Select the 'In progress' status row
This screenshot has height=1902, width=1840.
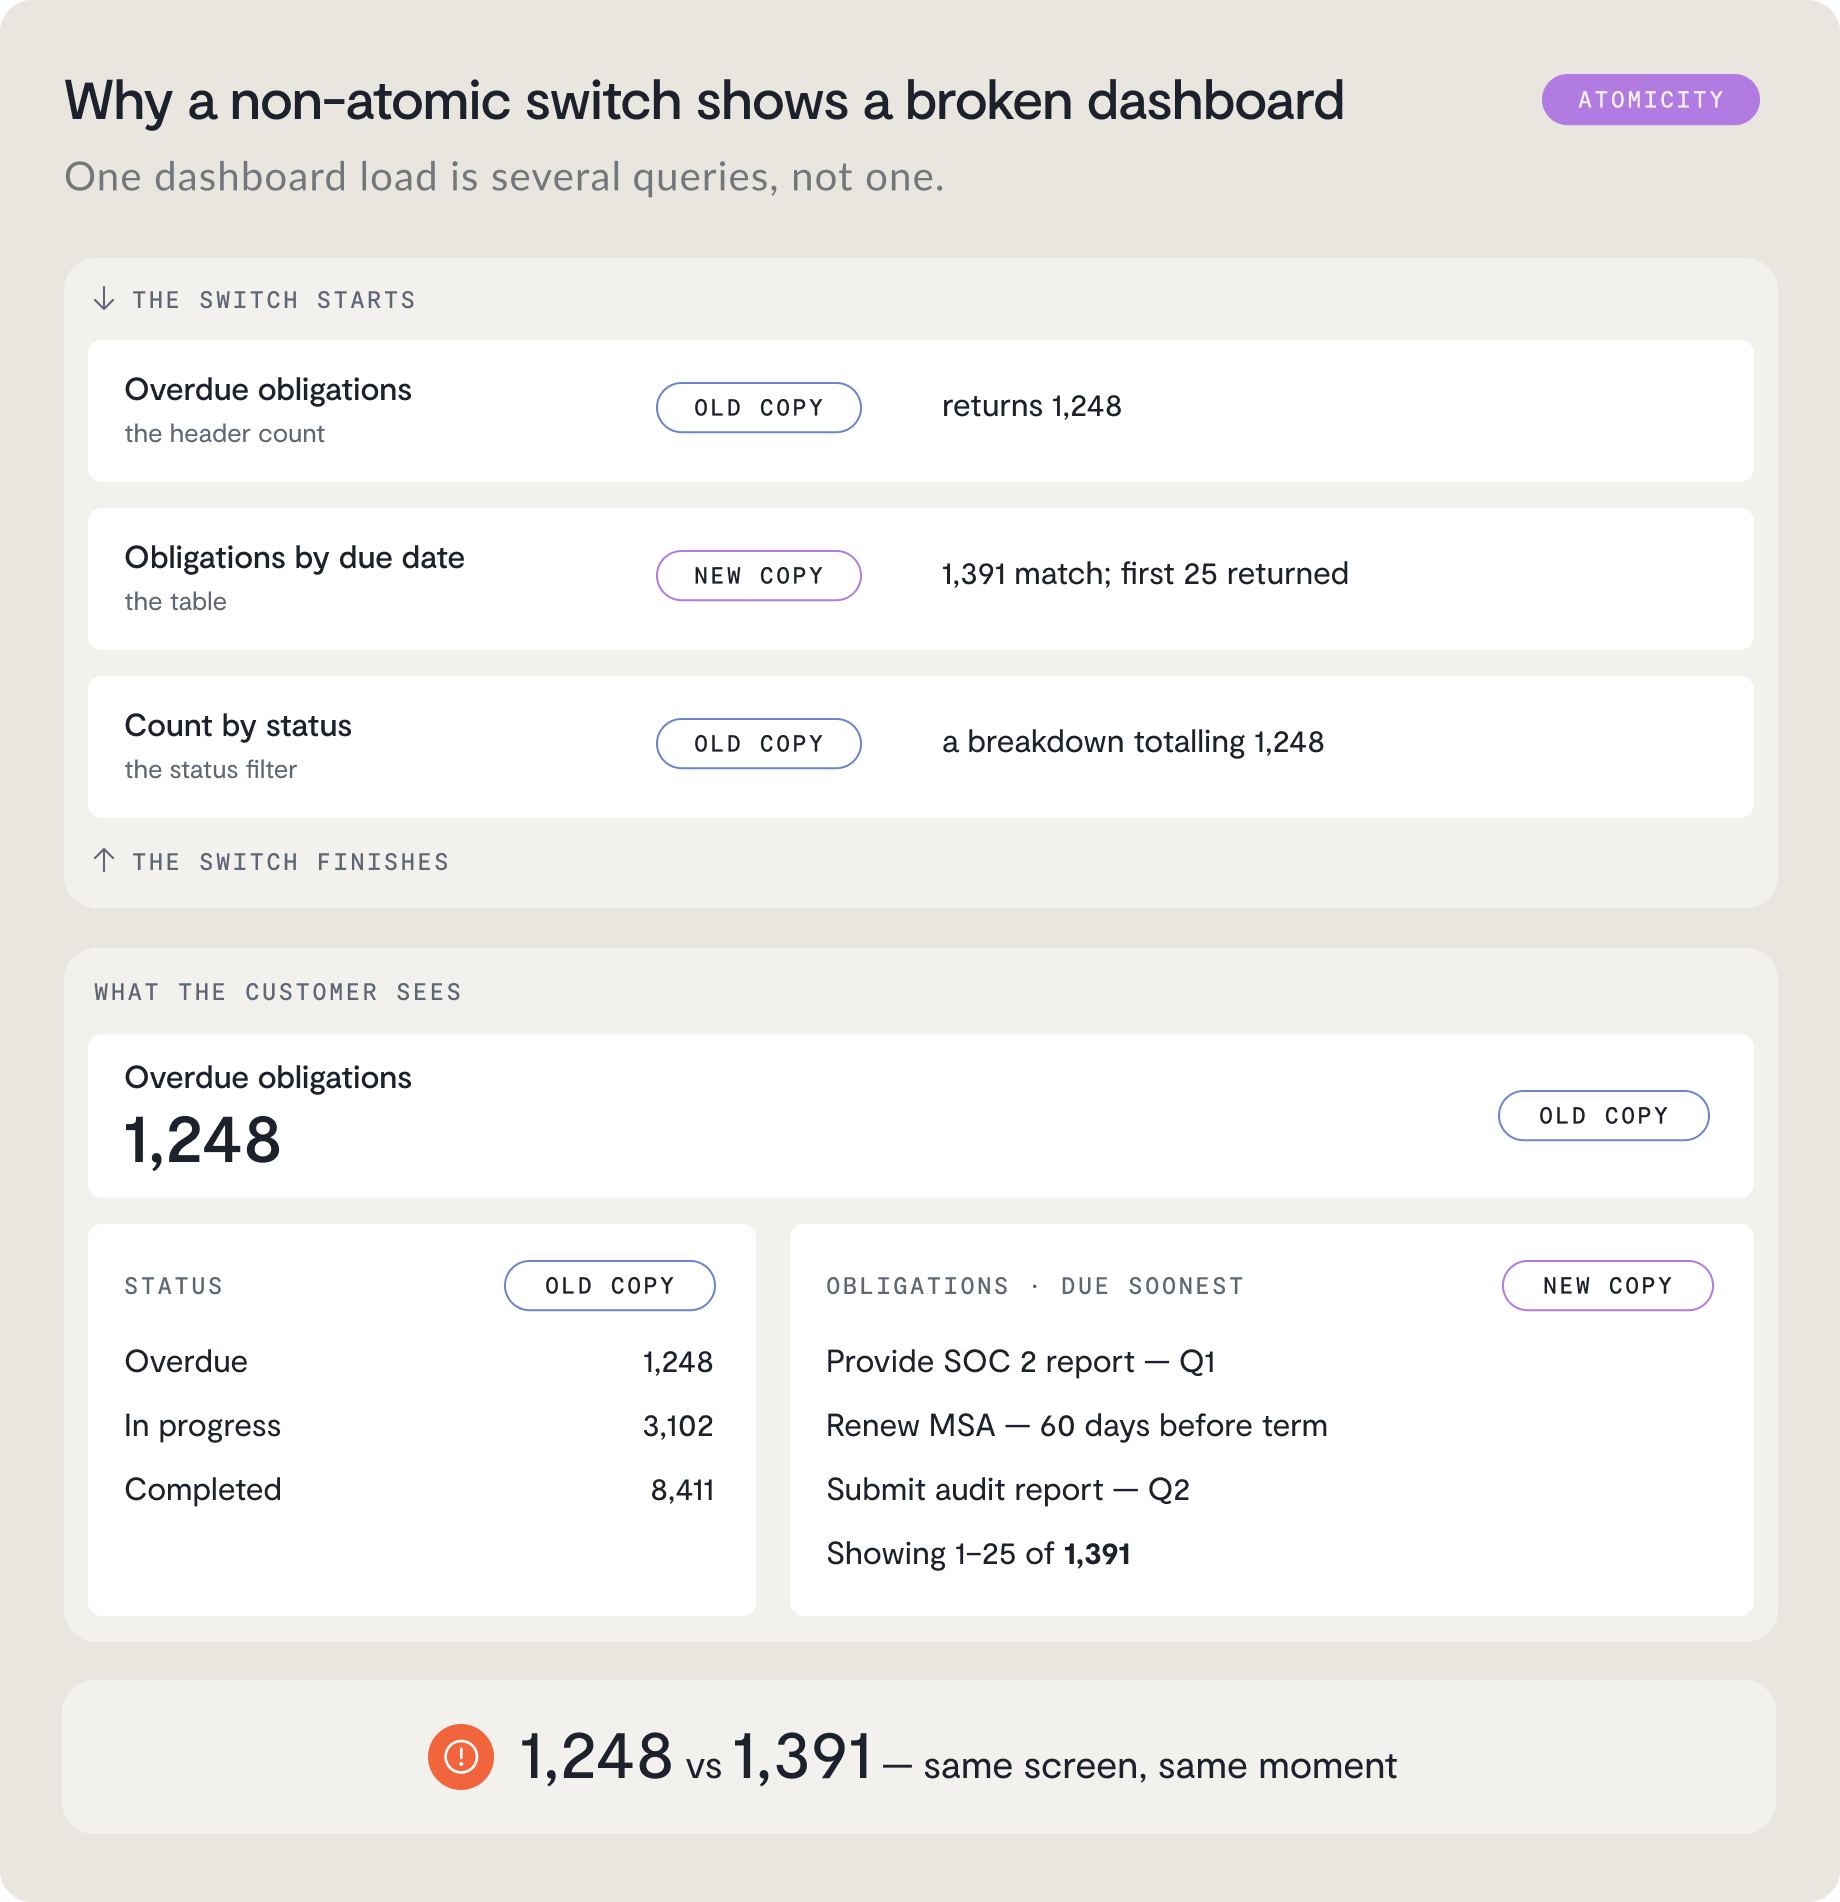tap(420, 1426)
